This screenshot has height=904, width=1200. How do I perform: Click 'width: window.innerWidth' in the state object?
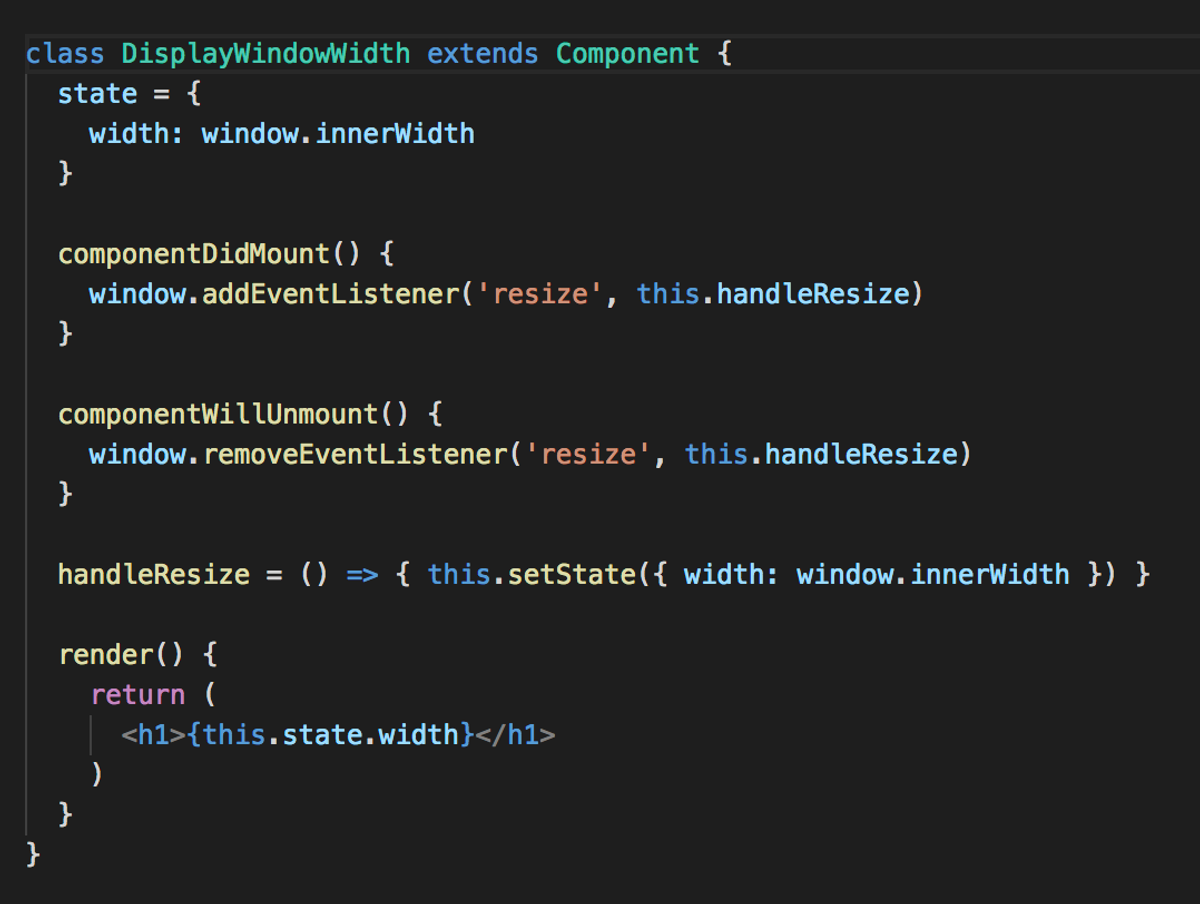(282, 133)
